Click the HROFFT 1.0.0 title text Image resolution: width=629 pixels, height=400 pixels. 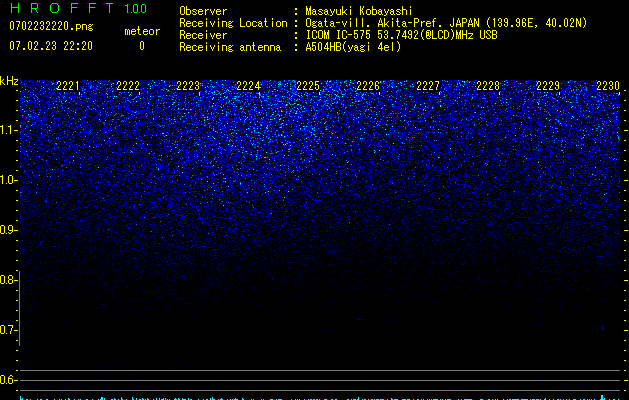pyautogui.click(x=78, y=8)
